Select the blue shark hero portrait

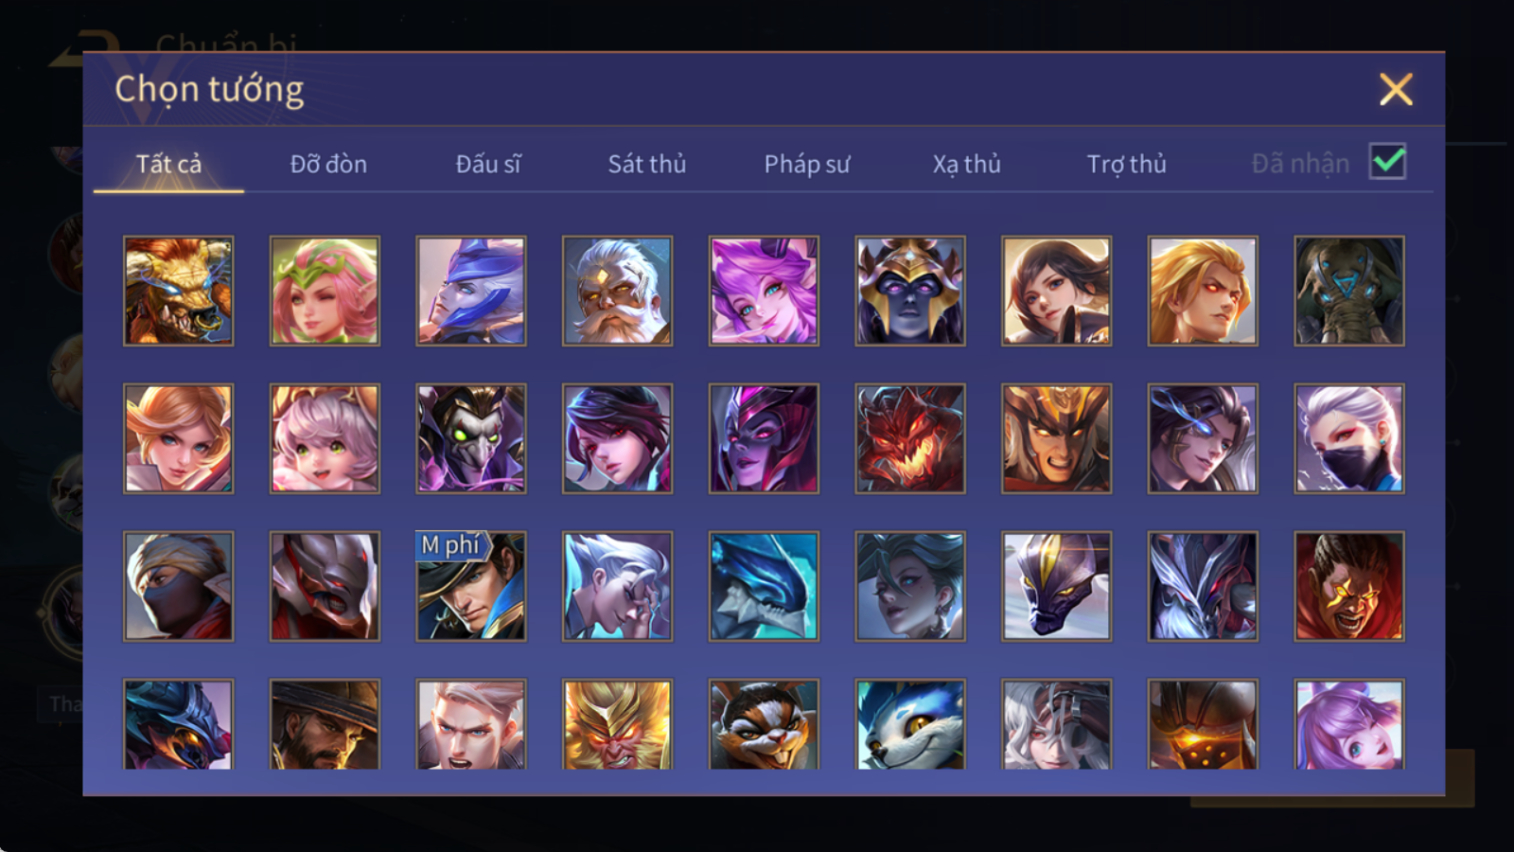tap(764, 586)
